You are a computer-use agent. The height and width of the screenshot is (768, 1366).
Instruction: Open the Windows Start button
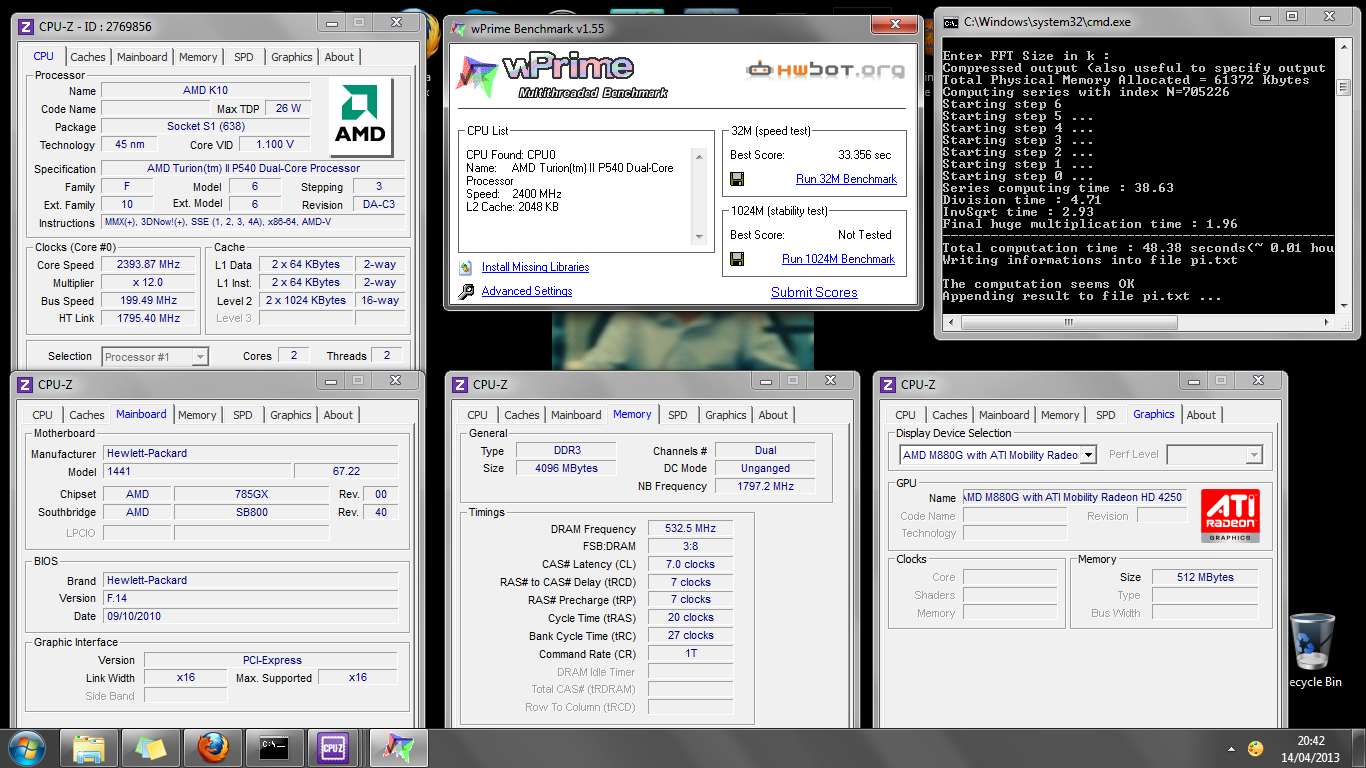point(26,748)
